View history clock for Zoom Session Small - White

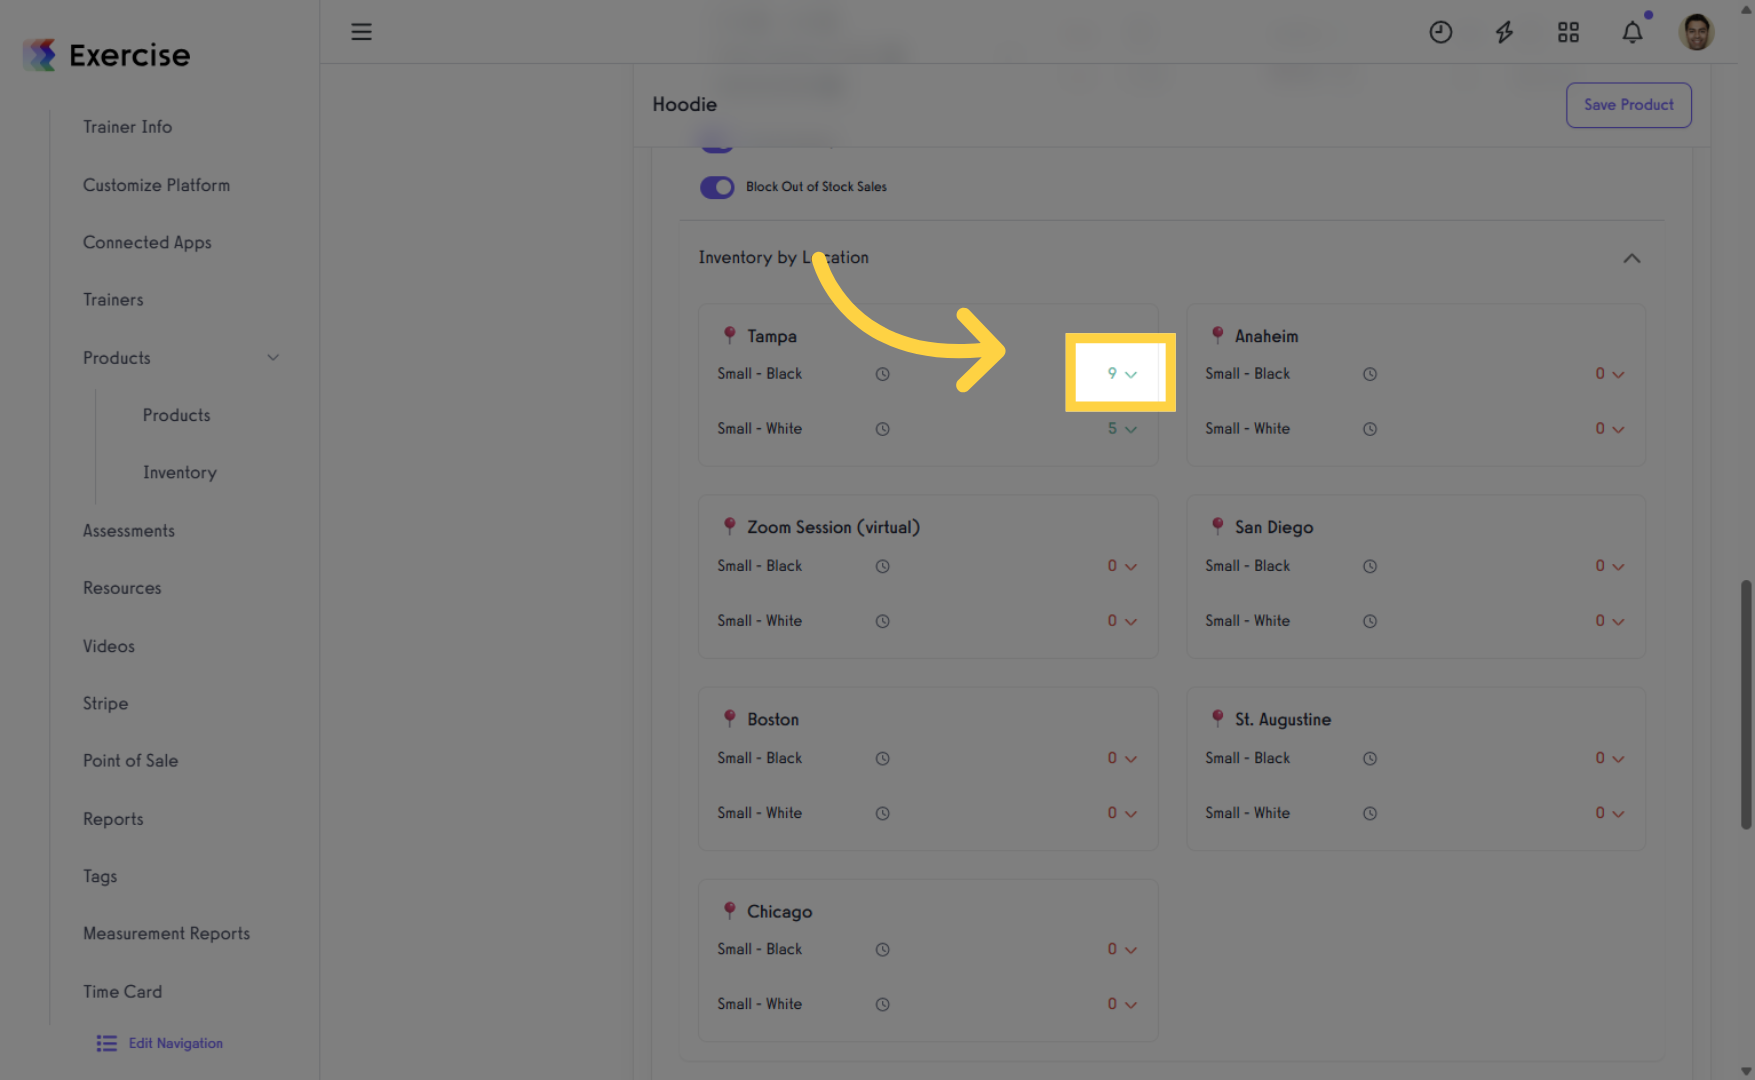point(882,621)
